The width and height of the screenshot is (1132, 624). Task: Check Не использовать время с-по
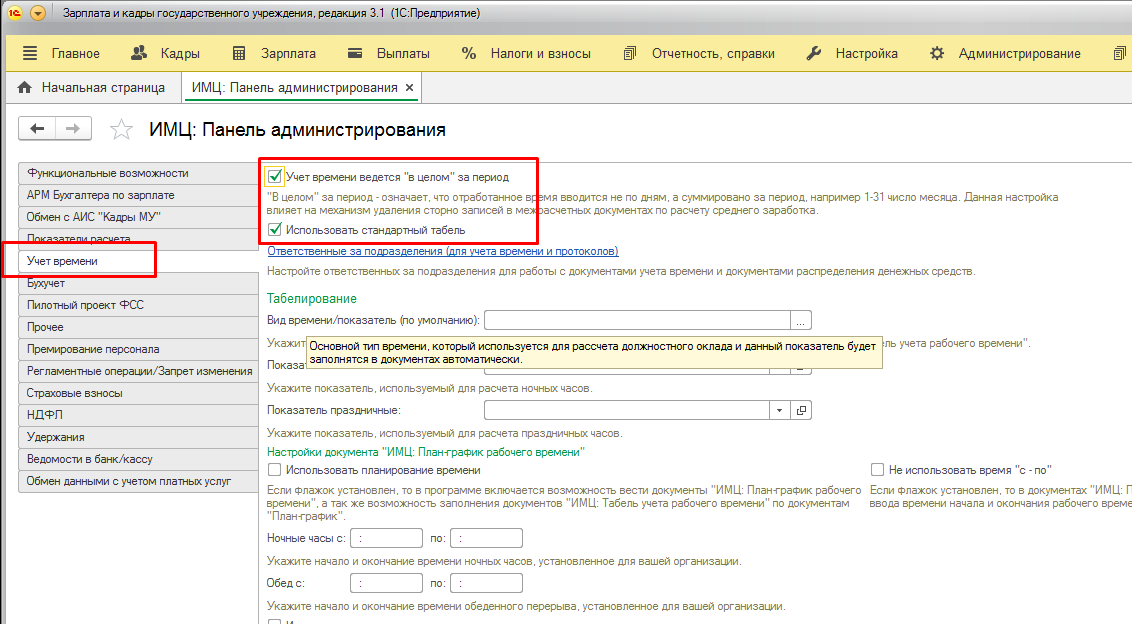[877, 470]
